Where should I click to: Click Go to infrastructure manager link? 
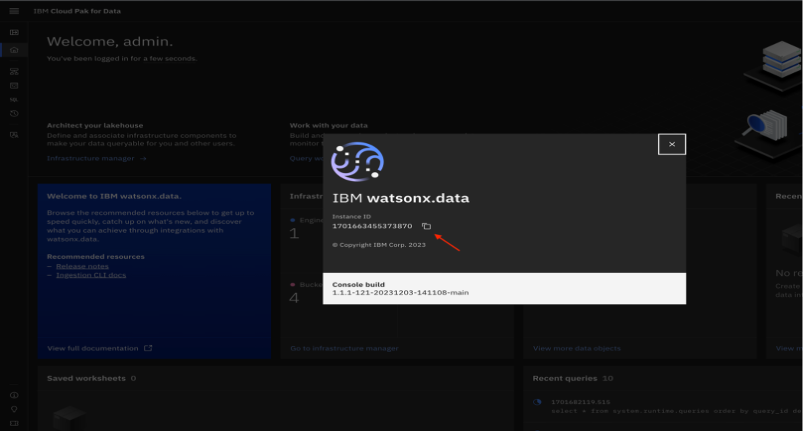coord(343,348)
